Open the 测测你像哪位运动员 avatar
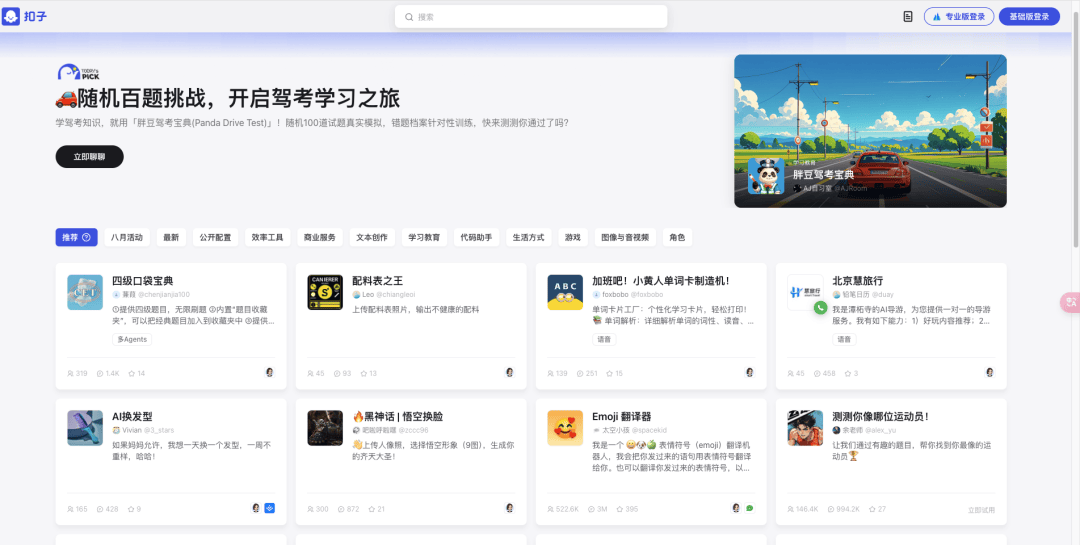 [x=805, y=428]
